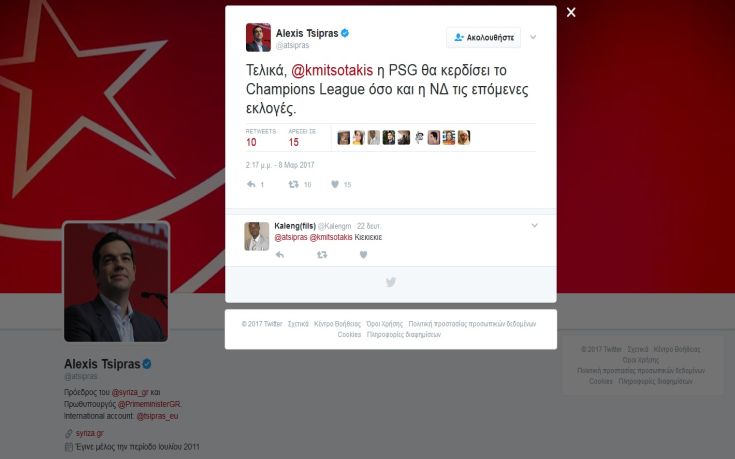735x459 pixels.
Task: Retweet the Kaleng(fils) reply
Action: point(322,255)
